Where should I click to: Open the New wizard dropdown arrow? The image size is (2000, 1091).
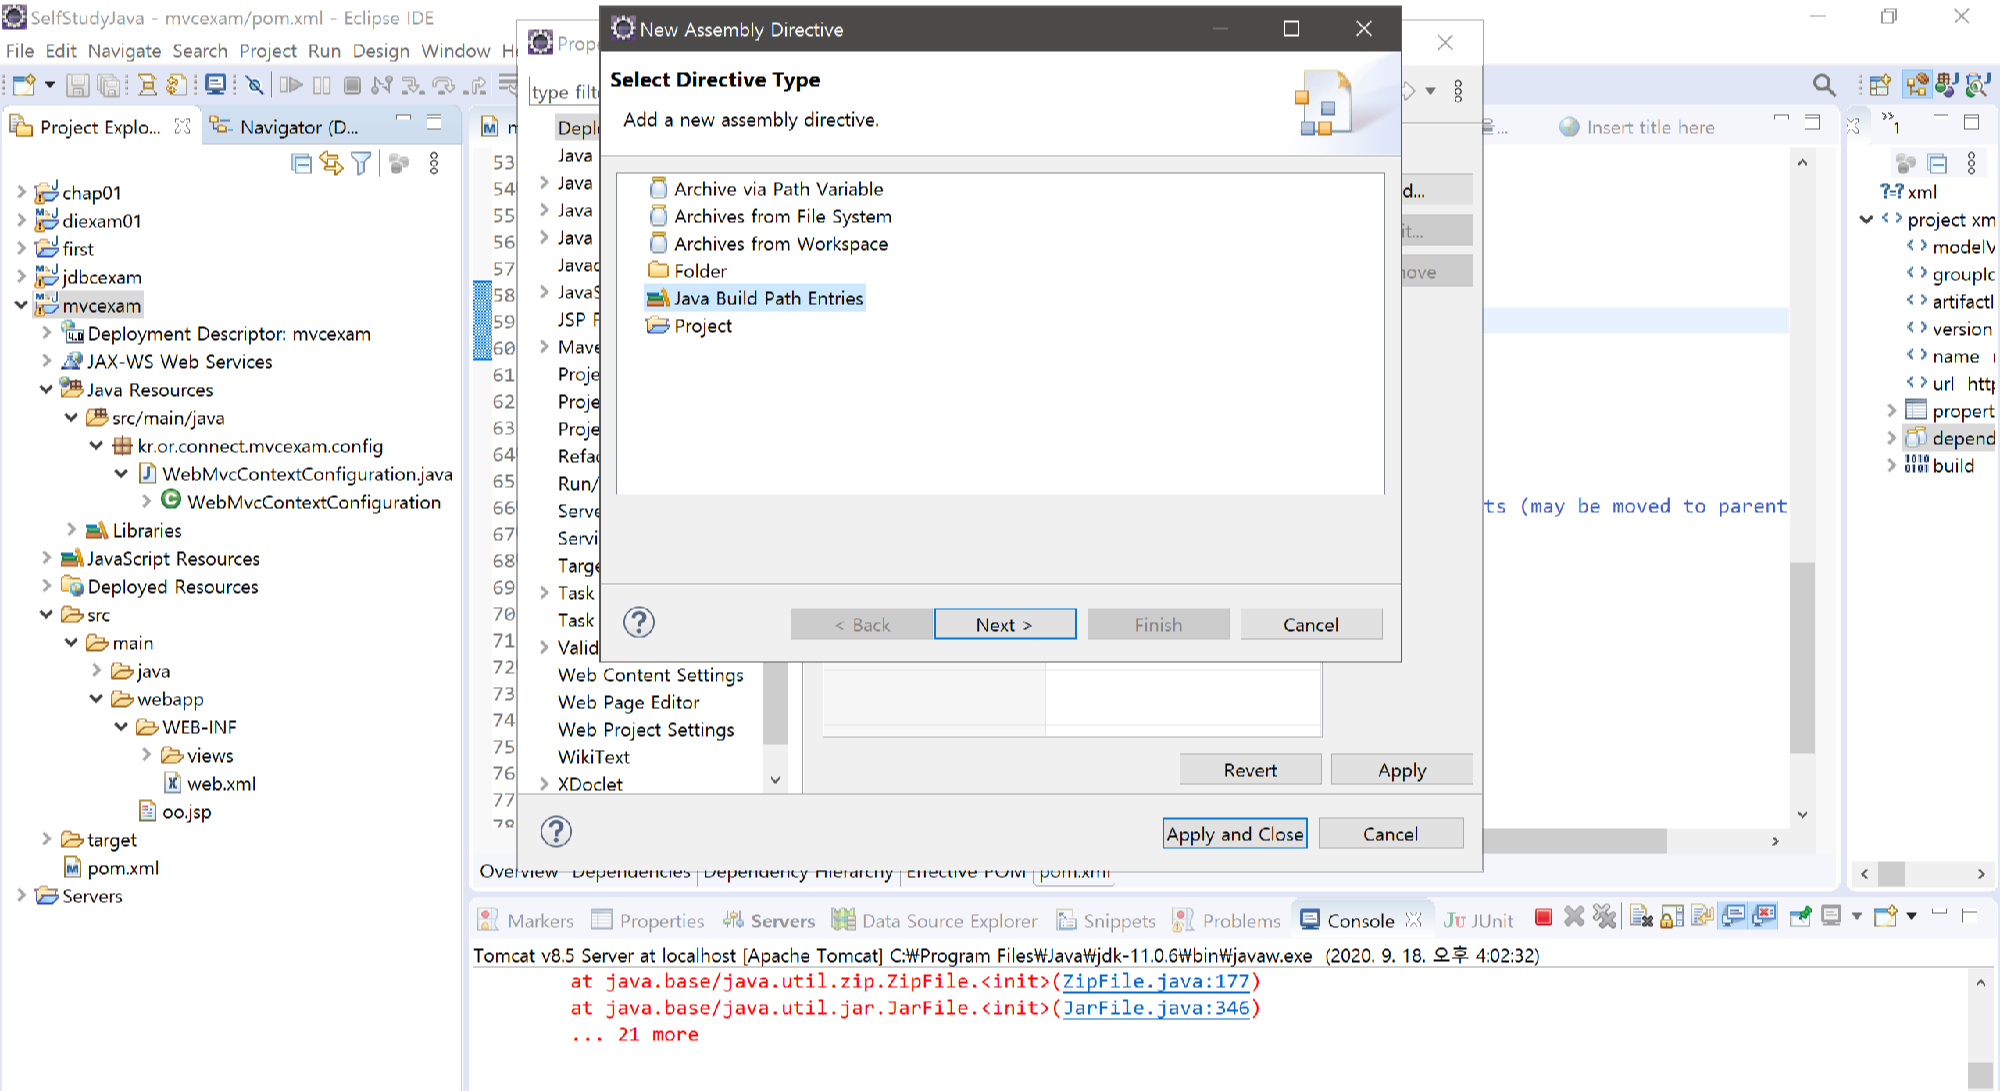[49, 86]
